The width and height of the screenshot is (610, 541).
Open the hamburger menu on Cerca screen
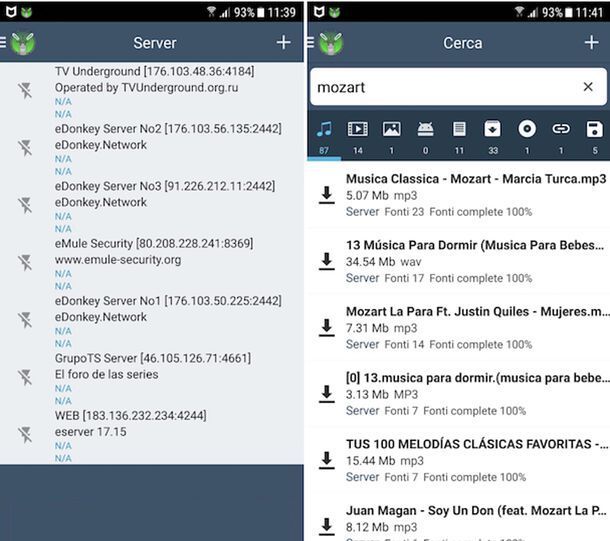click(310, 42)
